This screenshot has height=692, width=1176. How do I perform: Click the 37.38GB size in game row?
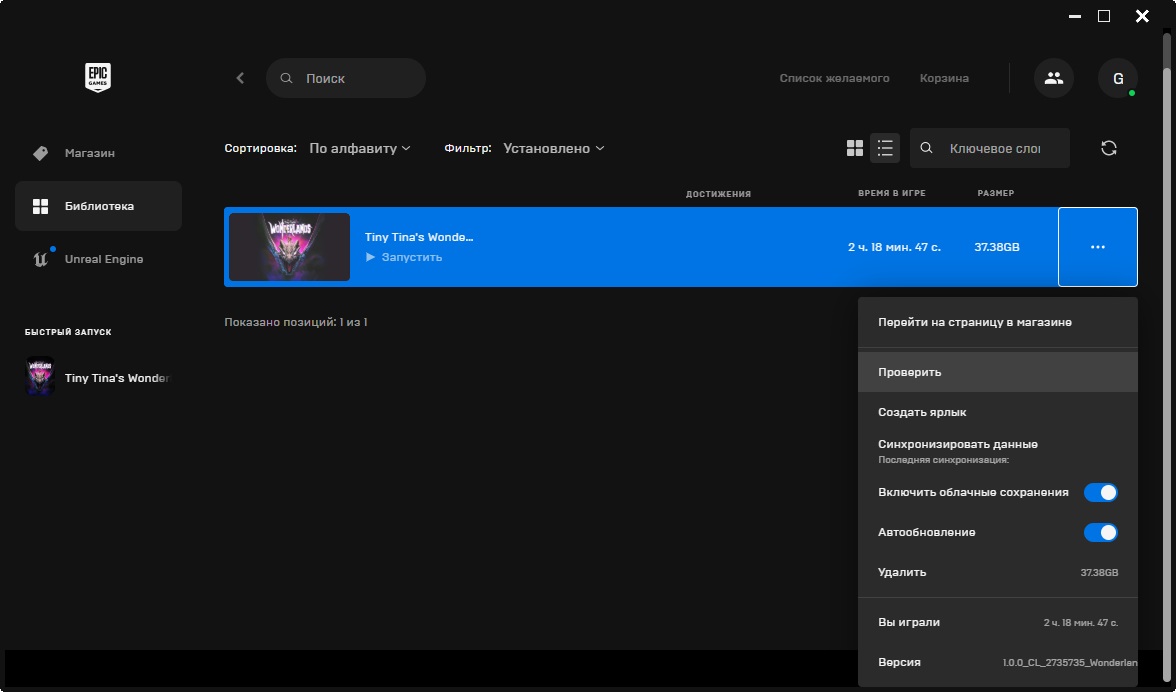pos(997,247)
